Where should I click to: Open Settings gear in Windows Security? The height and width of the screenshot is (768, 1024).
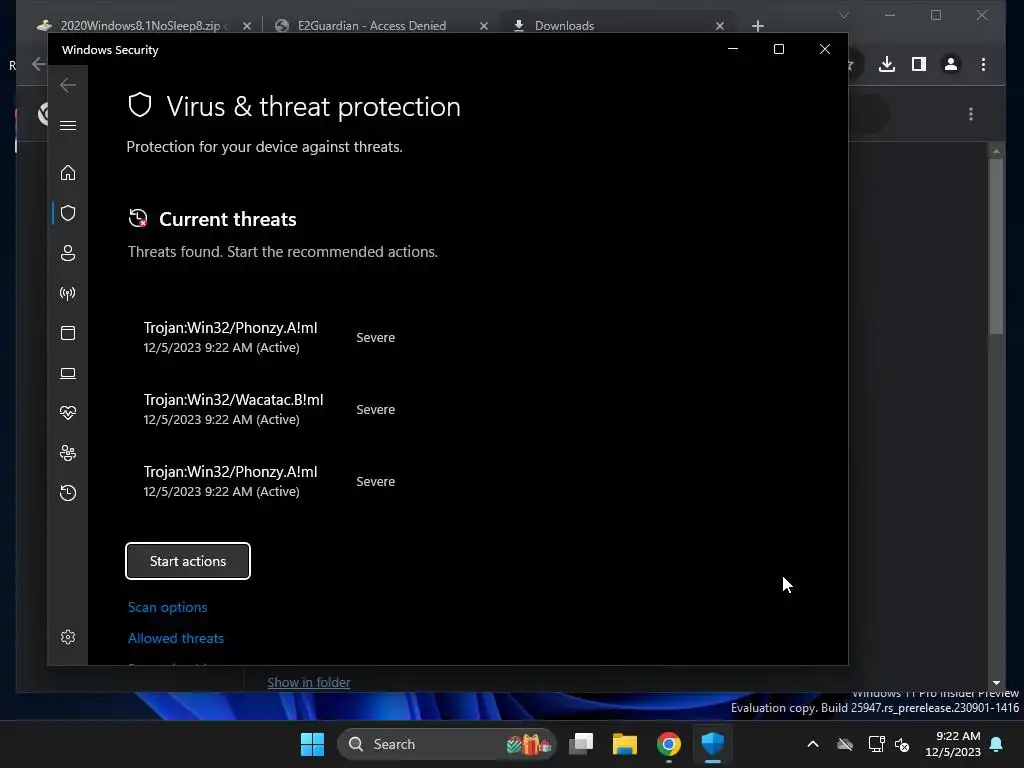click(68, 637)
